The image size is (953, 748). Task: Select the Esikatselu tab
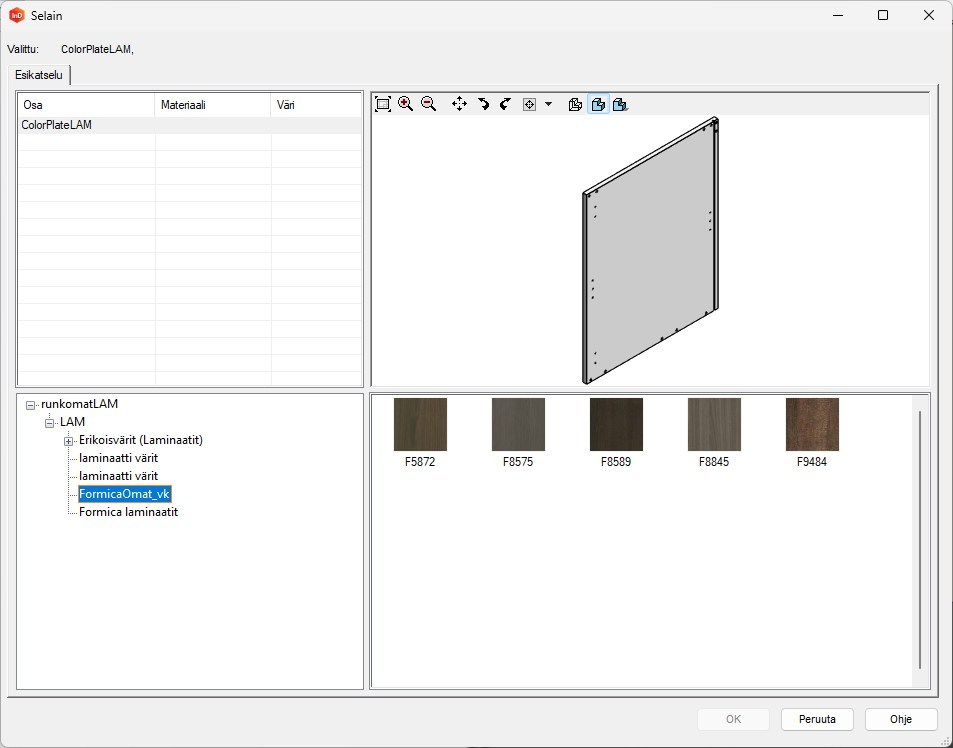coord(39,75)
